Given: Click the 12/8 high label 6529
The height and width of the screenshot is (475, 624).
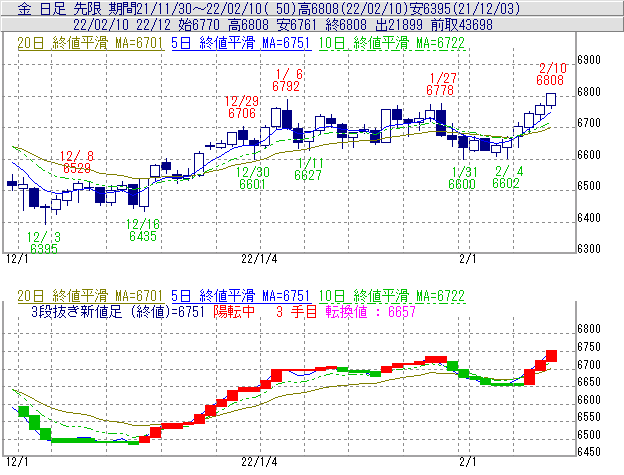Looking at the screenshot, I should pyautogui.click(x=77, y=168).
